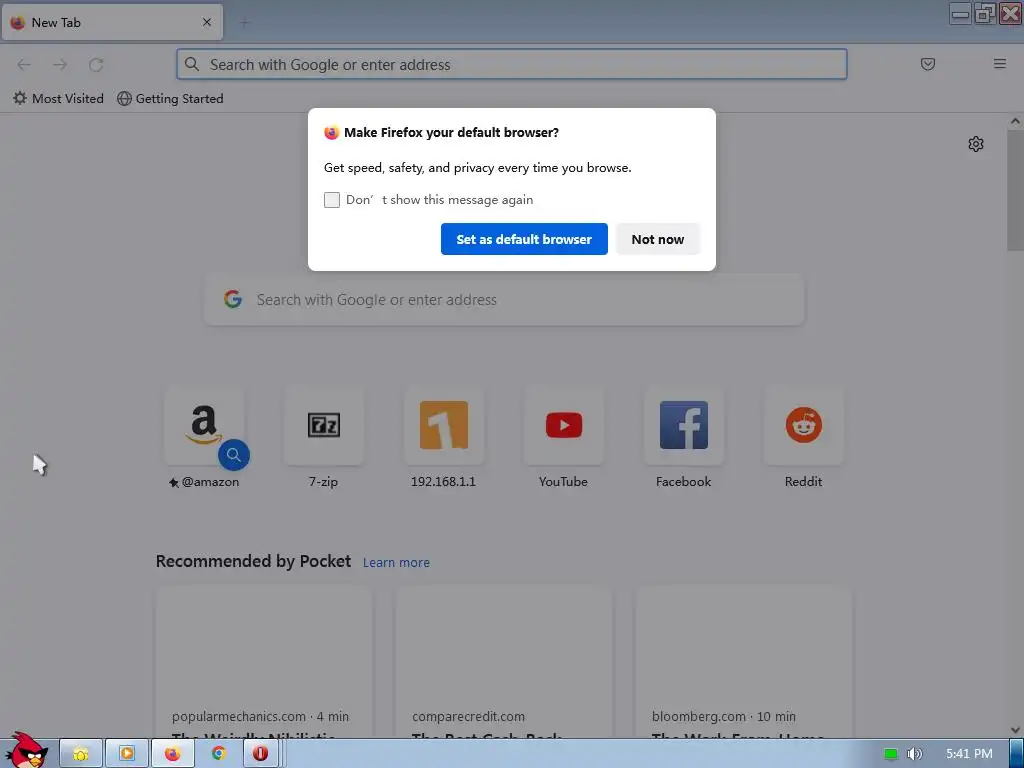Click the vertical scrollbar thumb
The width and height of the screenshot is (1024, 768).
click(x=1015, y=189)
